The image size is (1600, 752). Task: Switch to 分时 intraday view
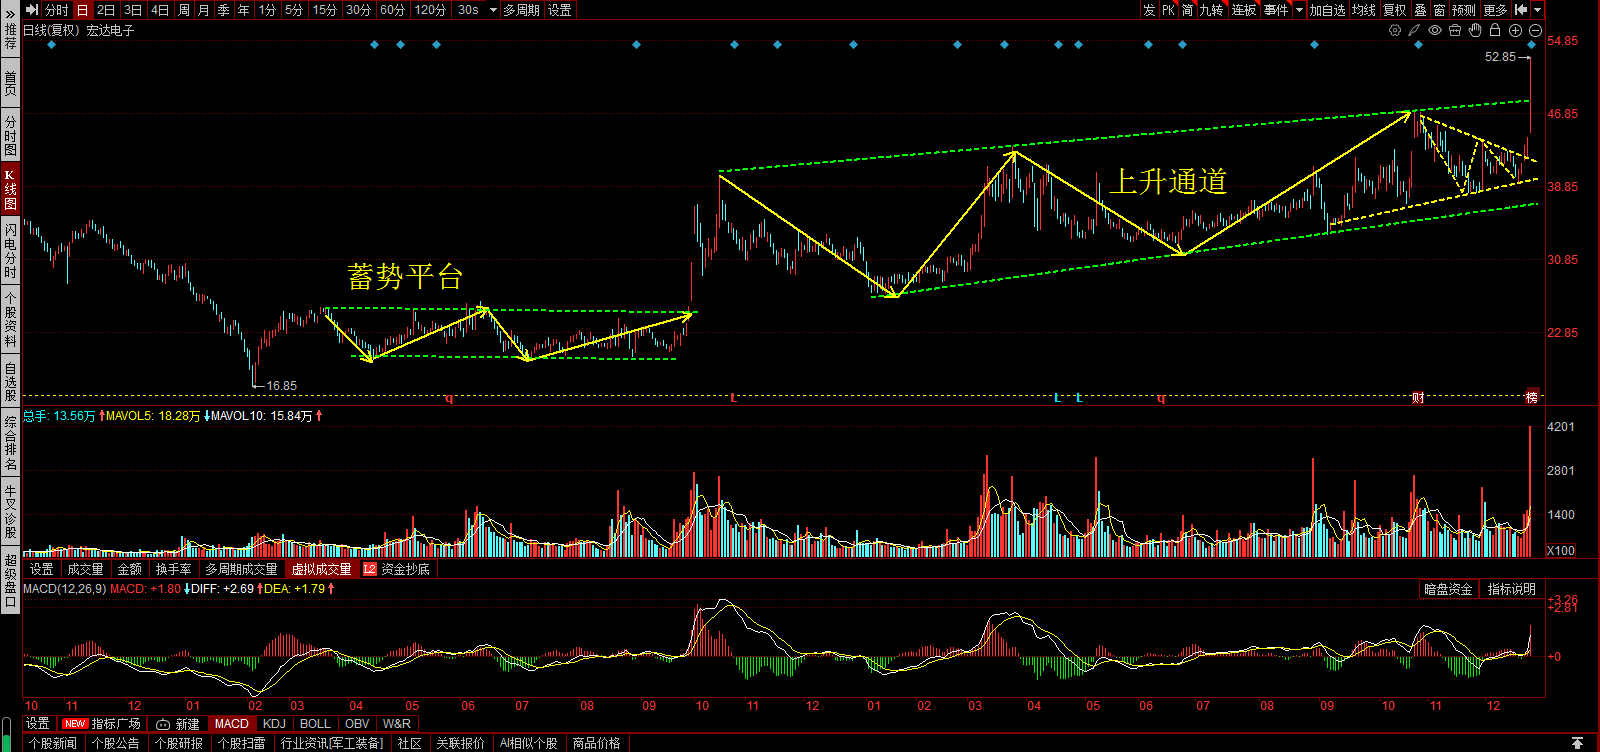pyautogui.click(x=57, y=10)
